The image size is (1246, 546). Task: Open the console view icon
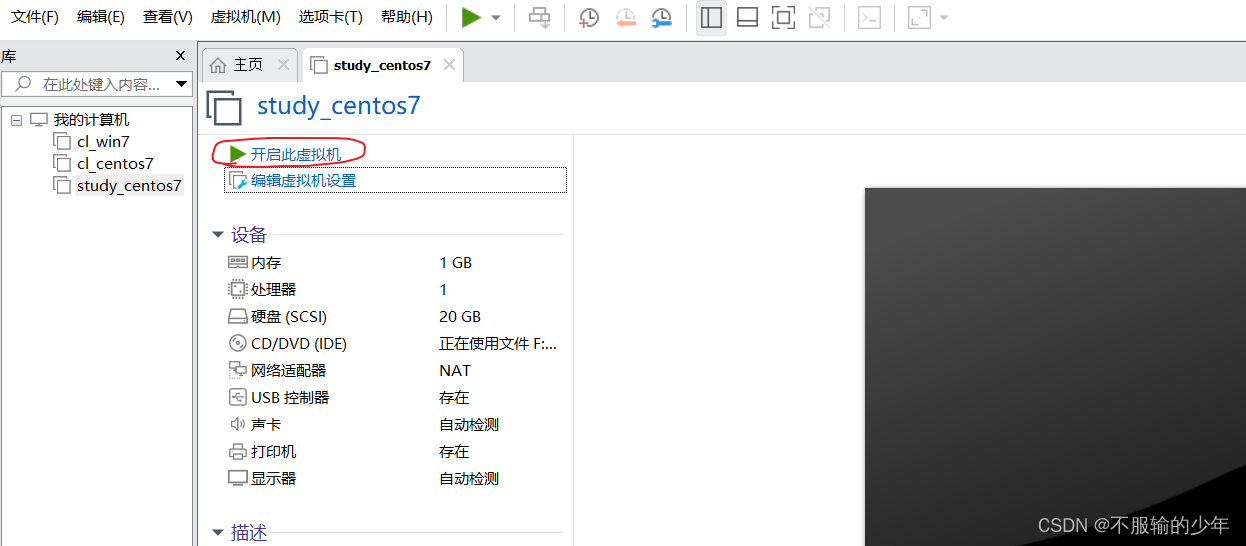click(869, 17)
